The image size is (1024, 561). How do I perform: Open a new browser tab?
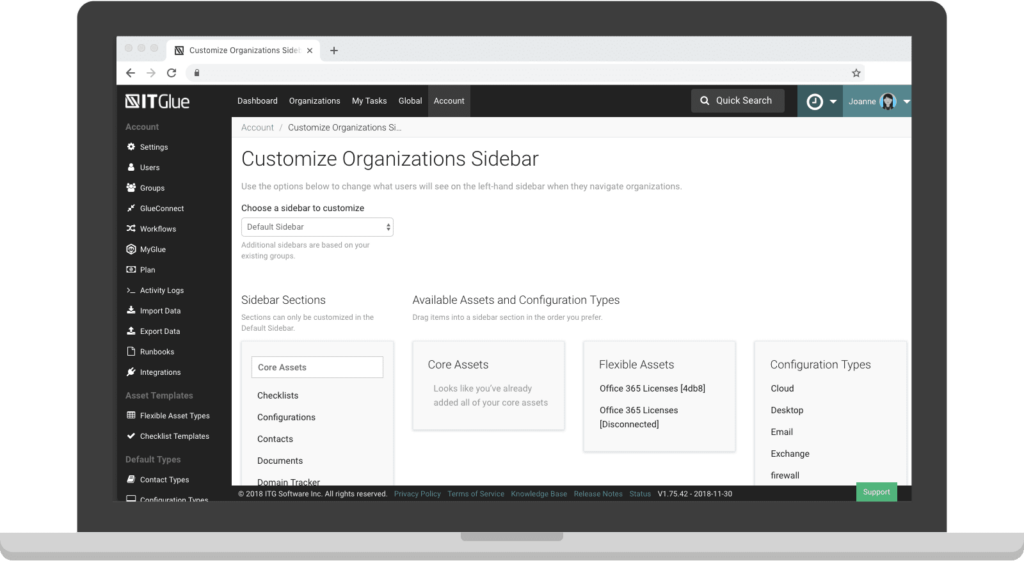click(334, 50)
